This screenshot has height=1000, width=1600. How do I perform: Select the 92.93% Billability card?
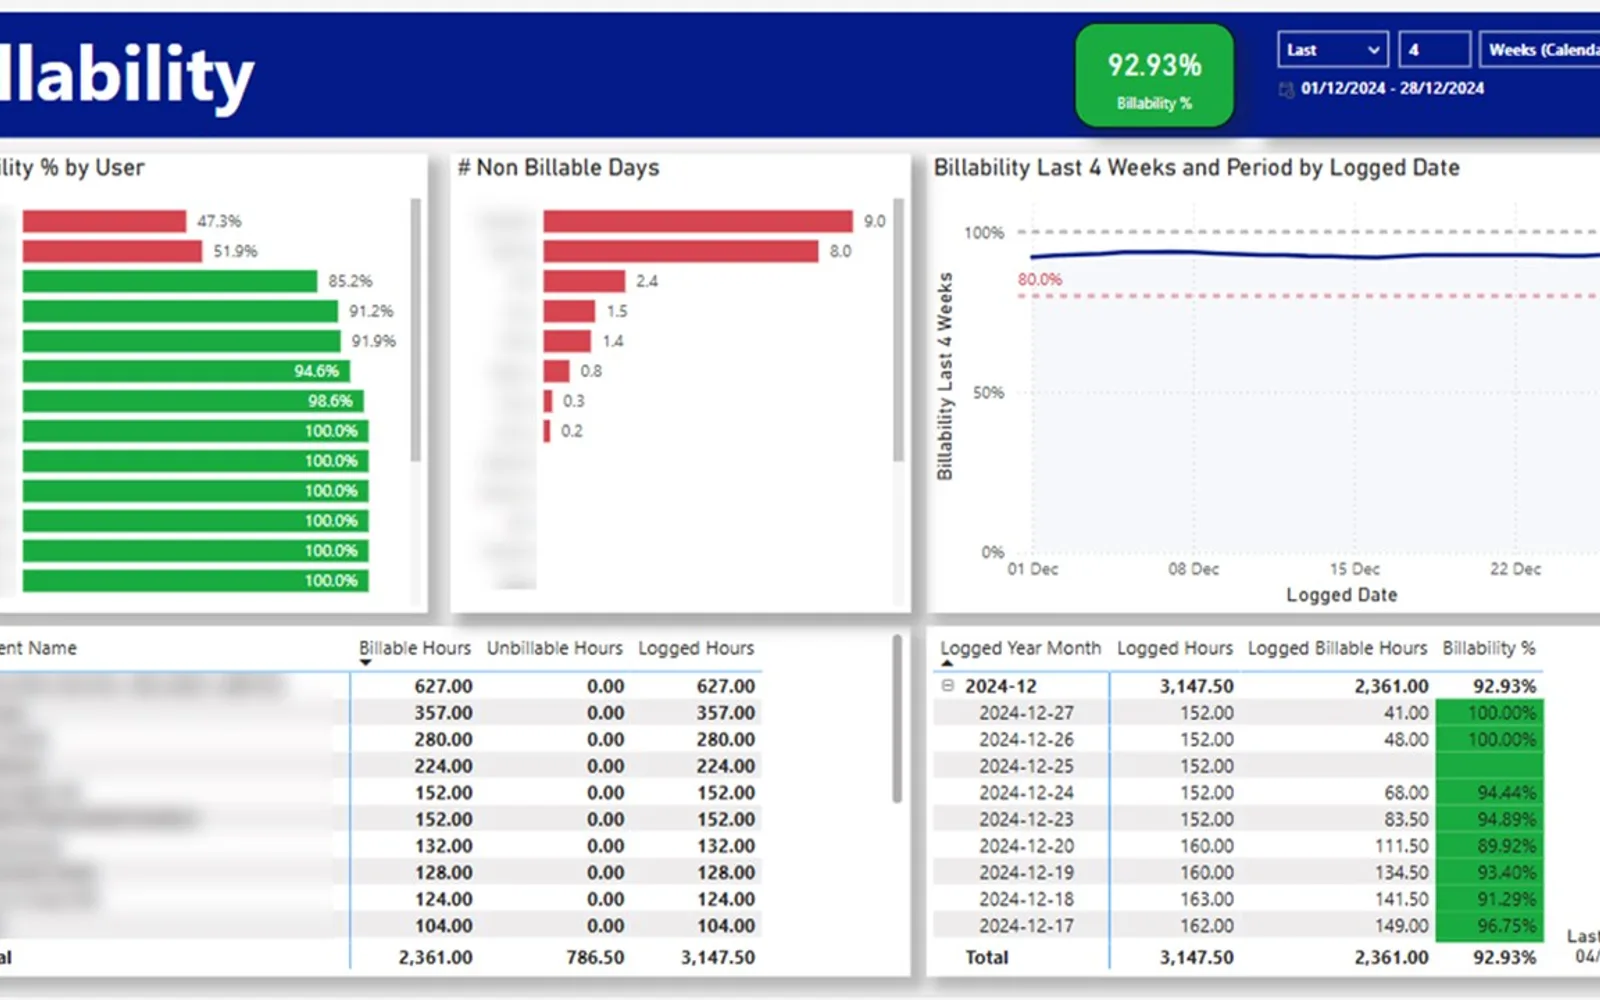point(1154,76)
